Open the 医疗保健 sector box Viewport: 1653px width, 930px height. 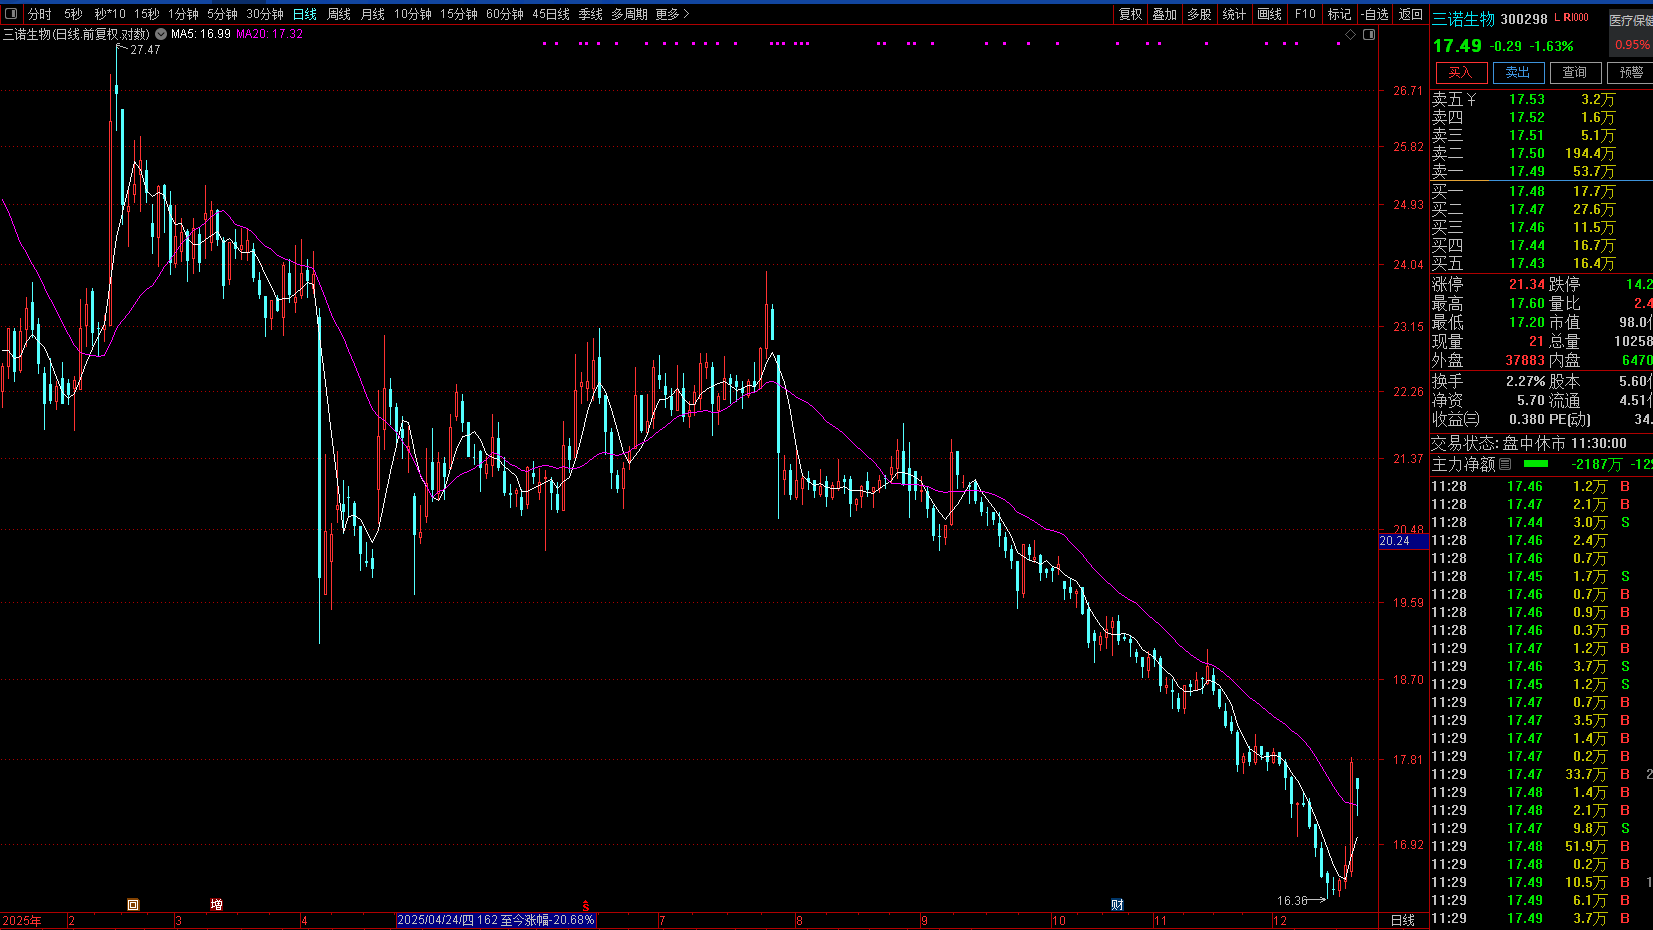[x=1630, y=32]
